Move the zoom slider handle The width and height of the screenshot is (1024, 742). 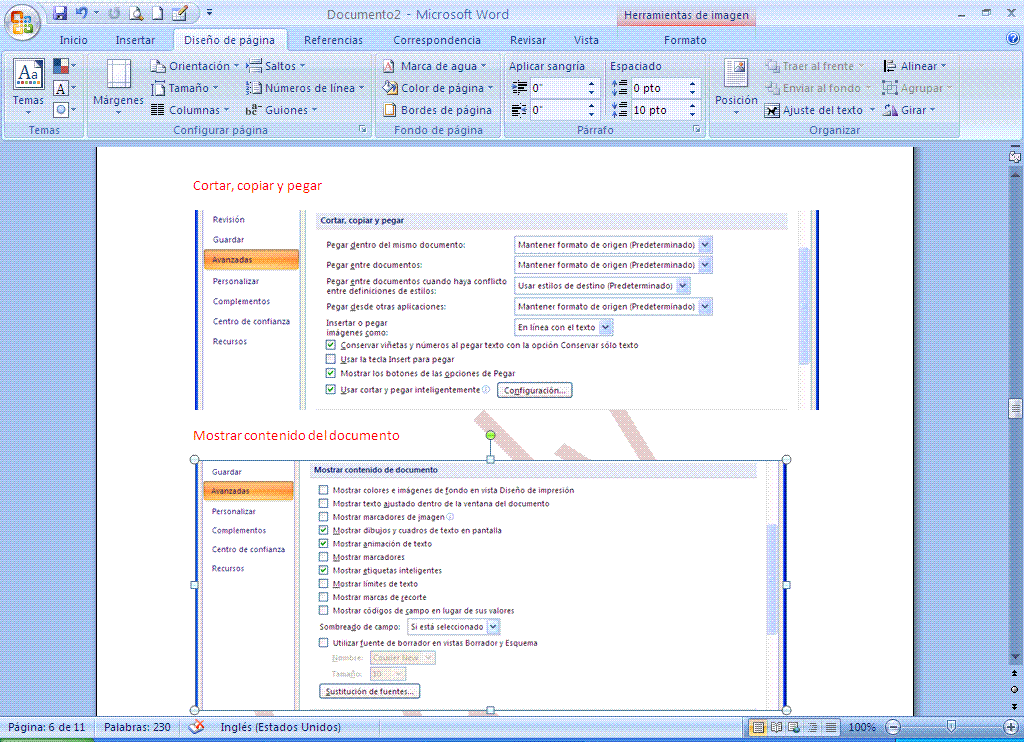point(952,726)
